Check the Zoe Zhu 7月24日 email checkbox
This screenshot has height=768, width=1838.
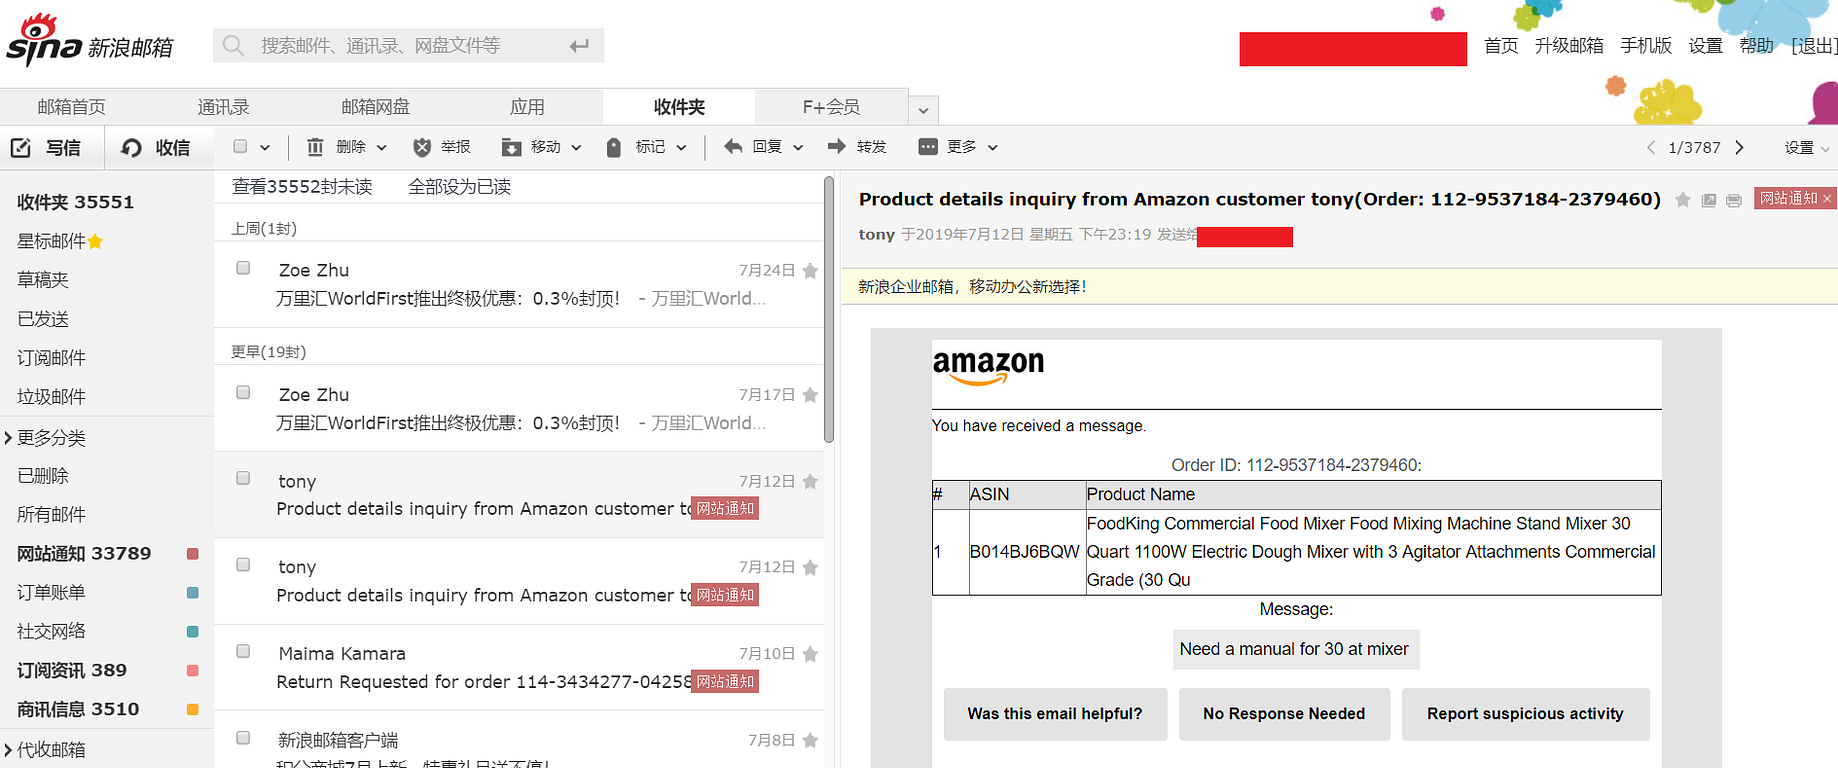243,268
